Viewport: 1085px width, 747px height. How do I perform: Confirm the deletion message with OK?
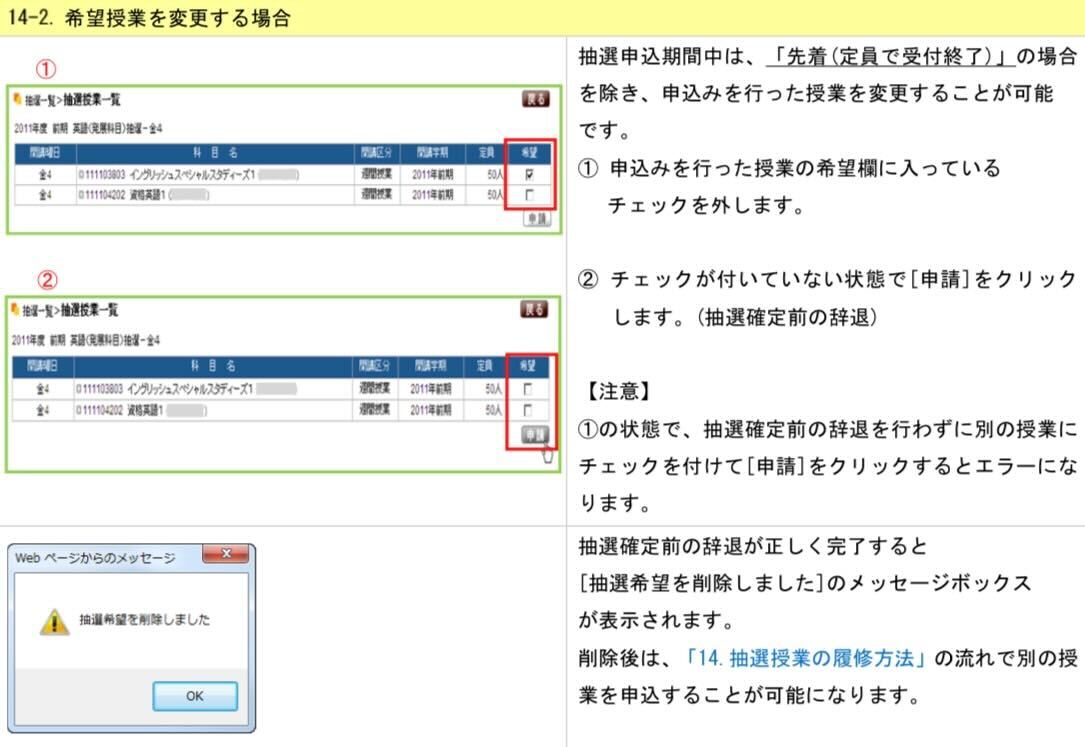tap(194, 696)
